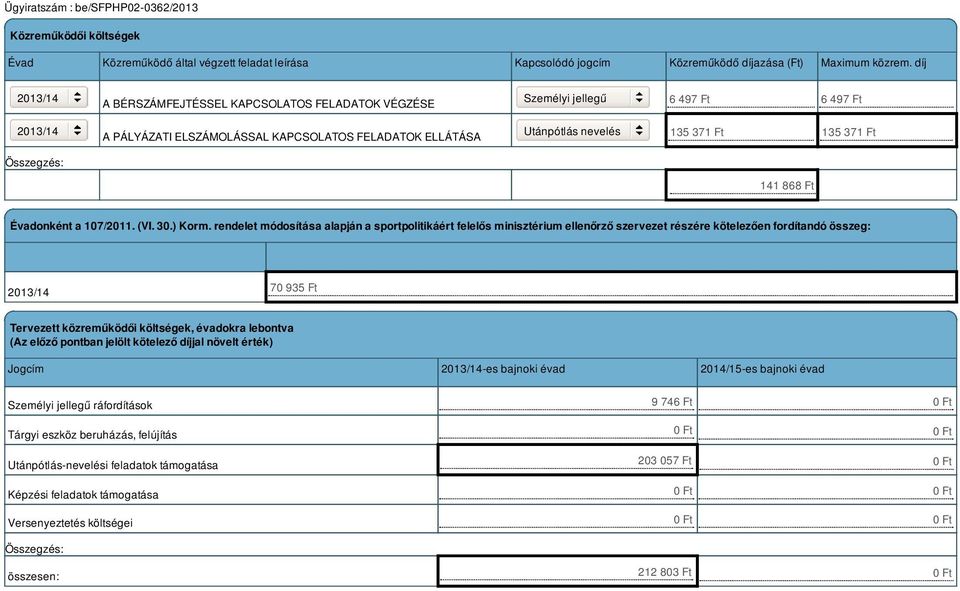Click the 2014/15 field for Utánpótlás-nevelési feladatok
This screenshot has width=960, height=591.
[x=827, y=461]
